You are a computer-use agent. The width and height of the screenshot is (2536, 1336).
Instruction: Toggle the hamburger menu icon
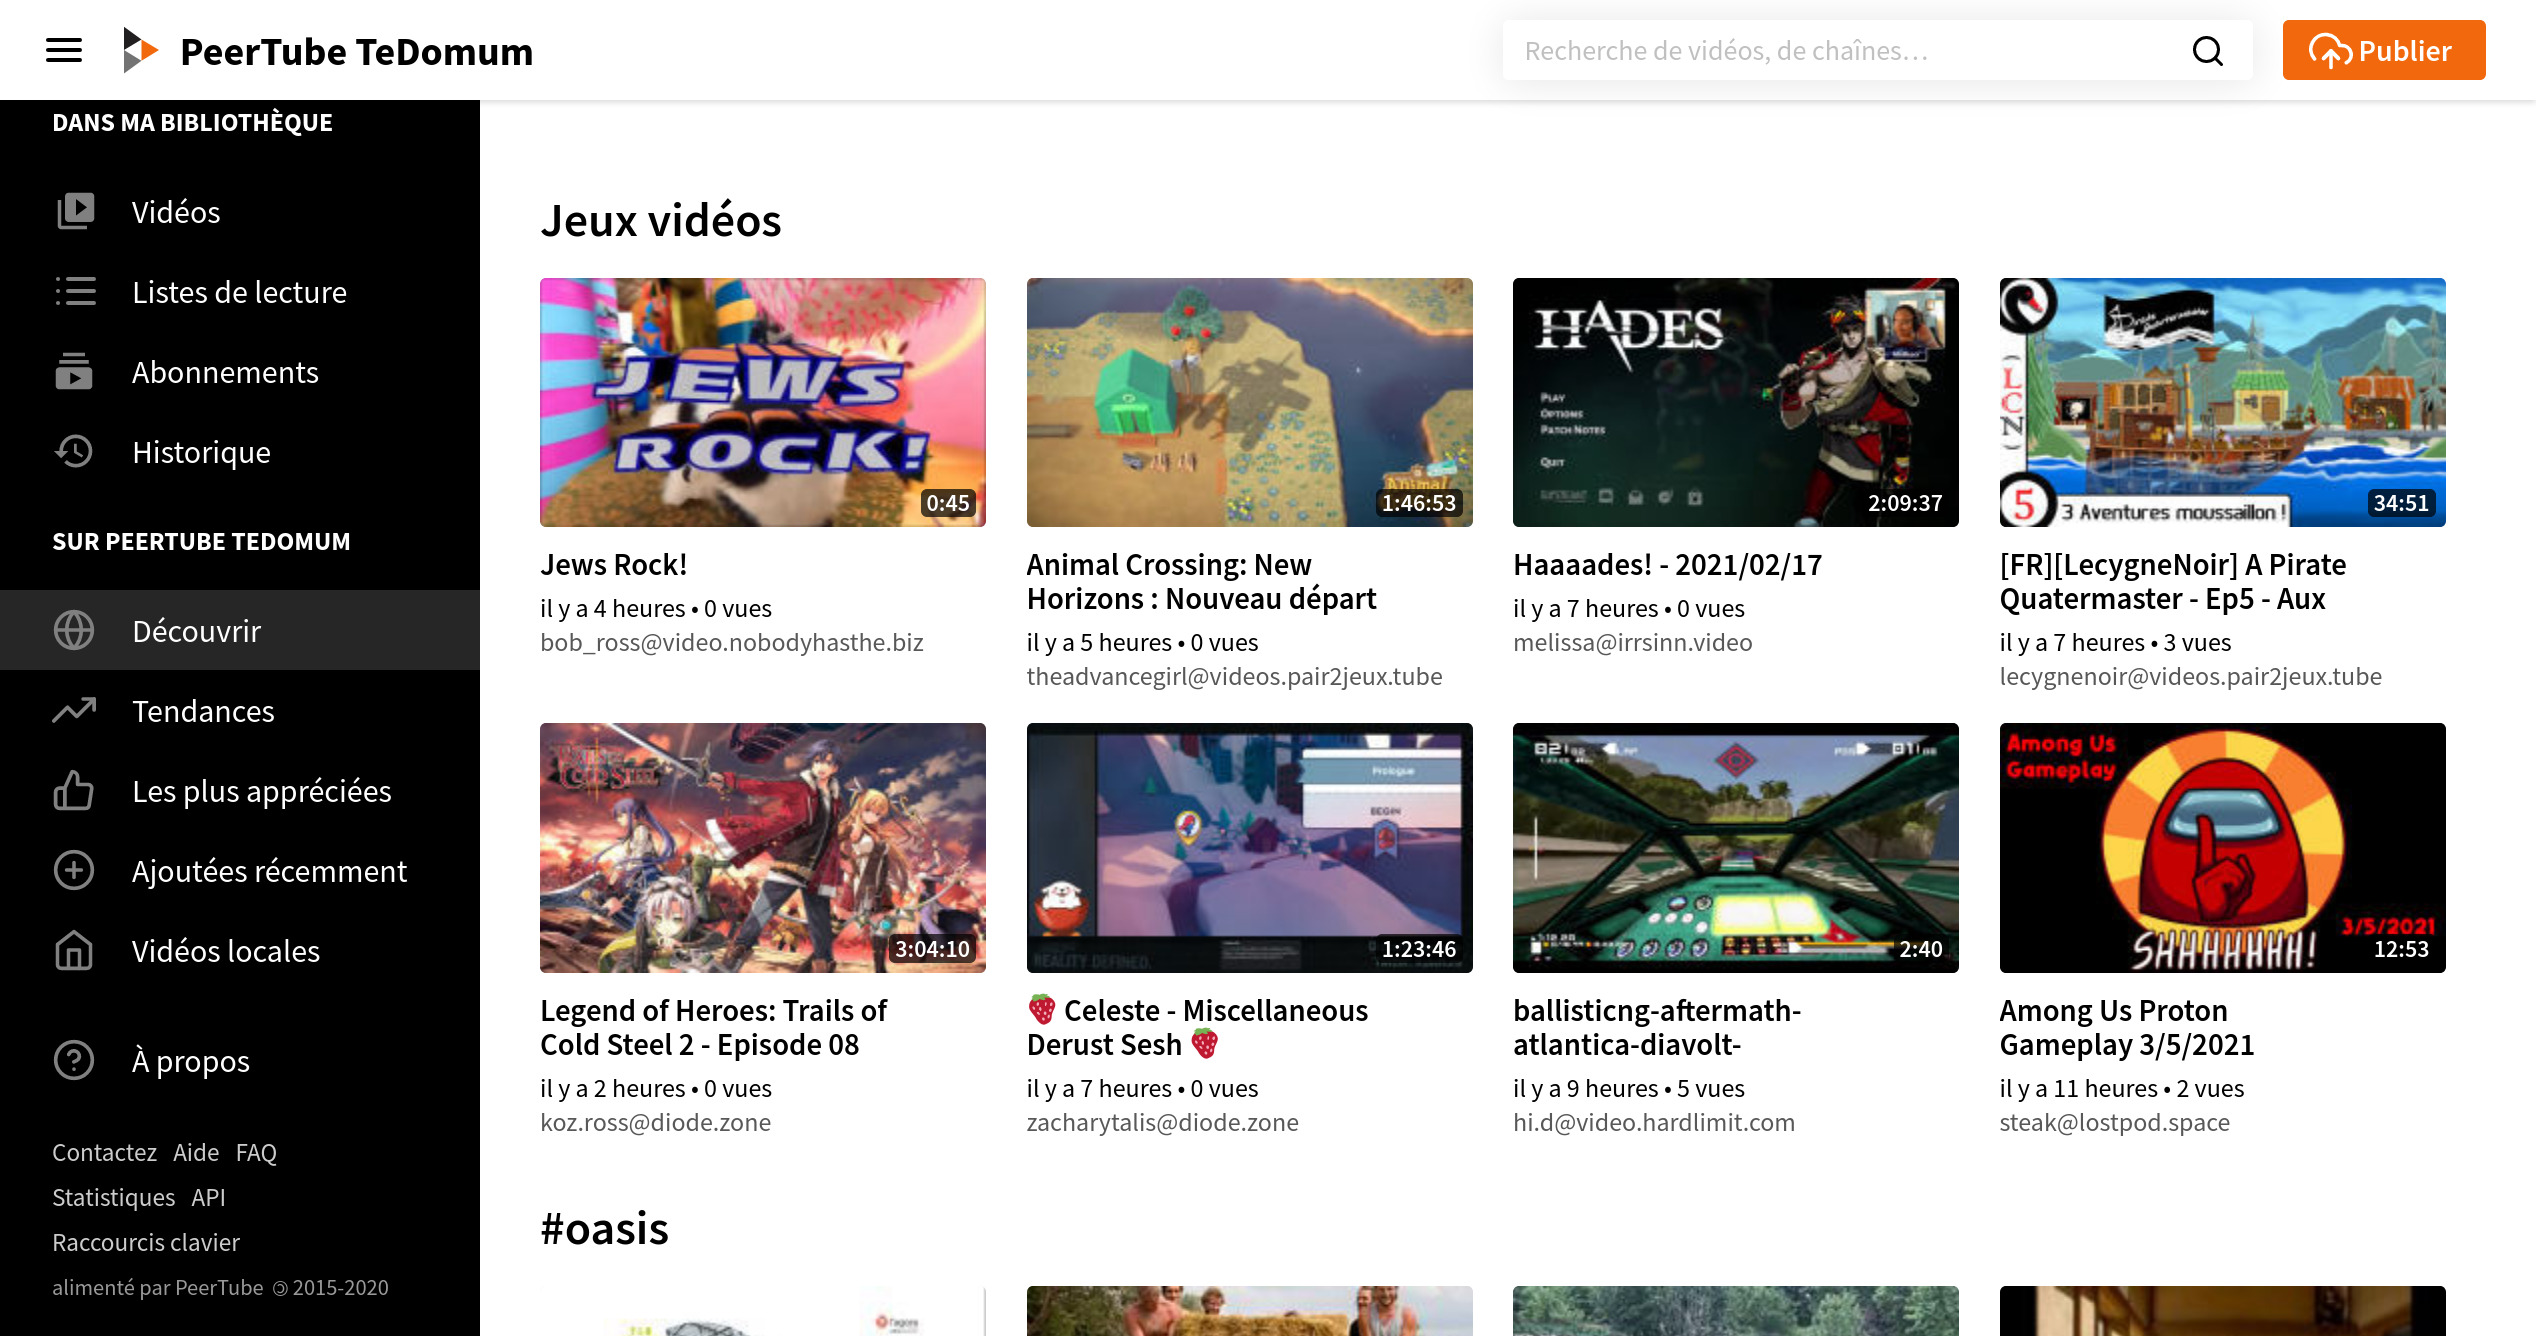pos(64,50)
